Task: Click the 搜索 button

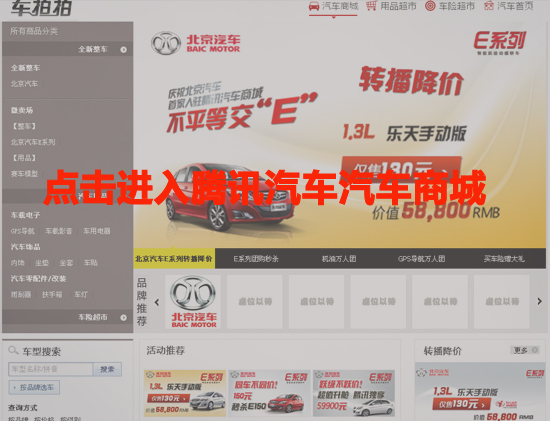Action: click(x=107, y=369)
